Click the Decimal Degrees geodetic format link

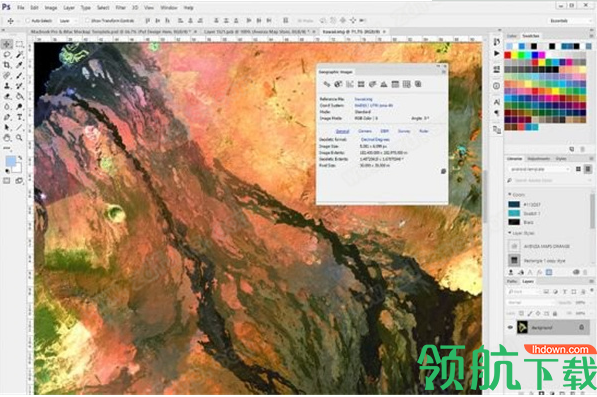tap(375, 140)
